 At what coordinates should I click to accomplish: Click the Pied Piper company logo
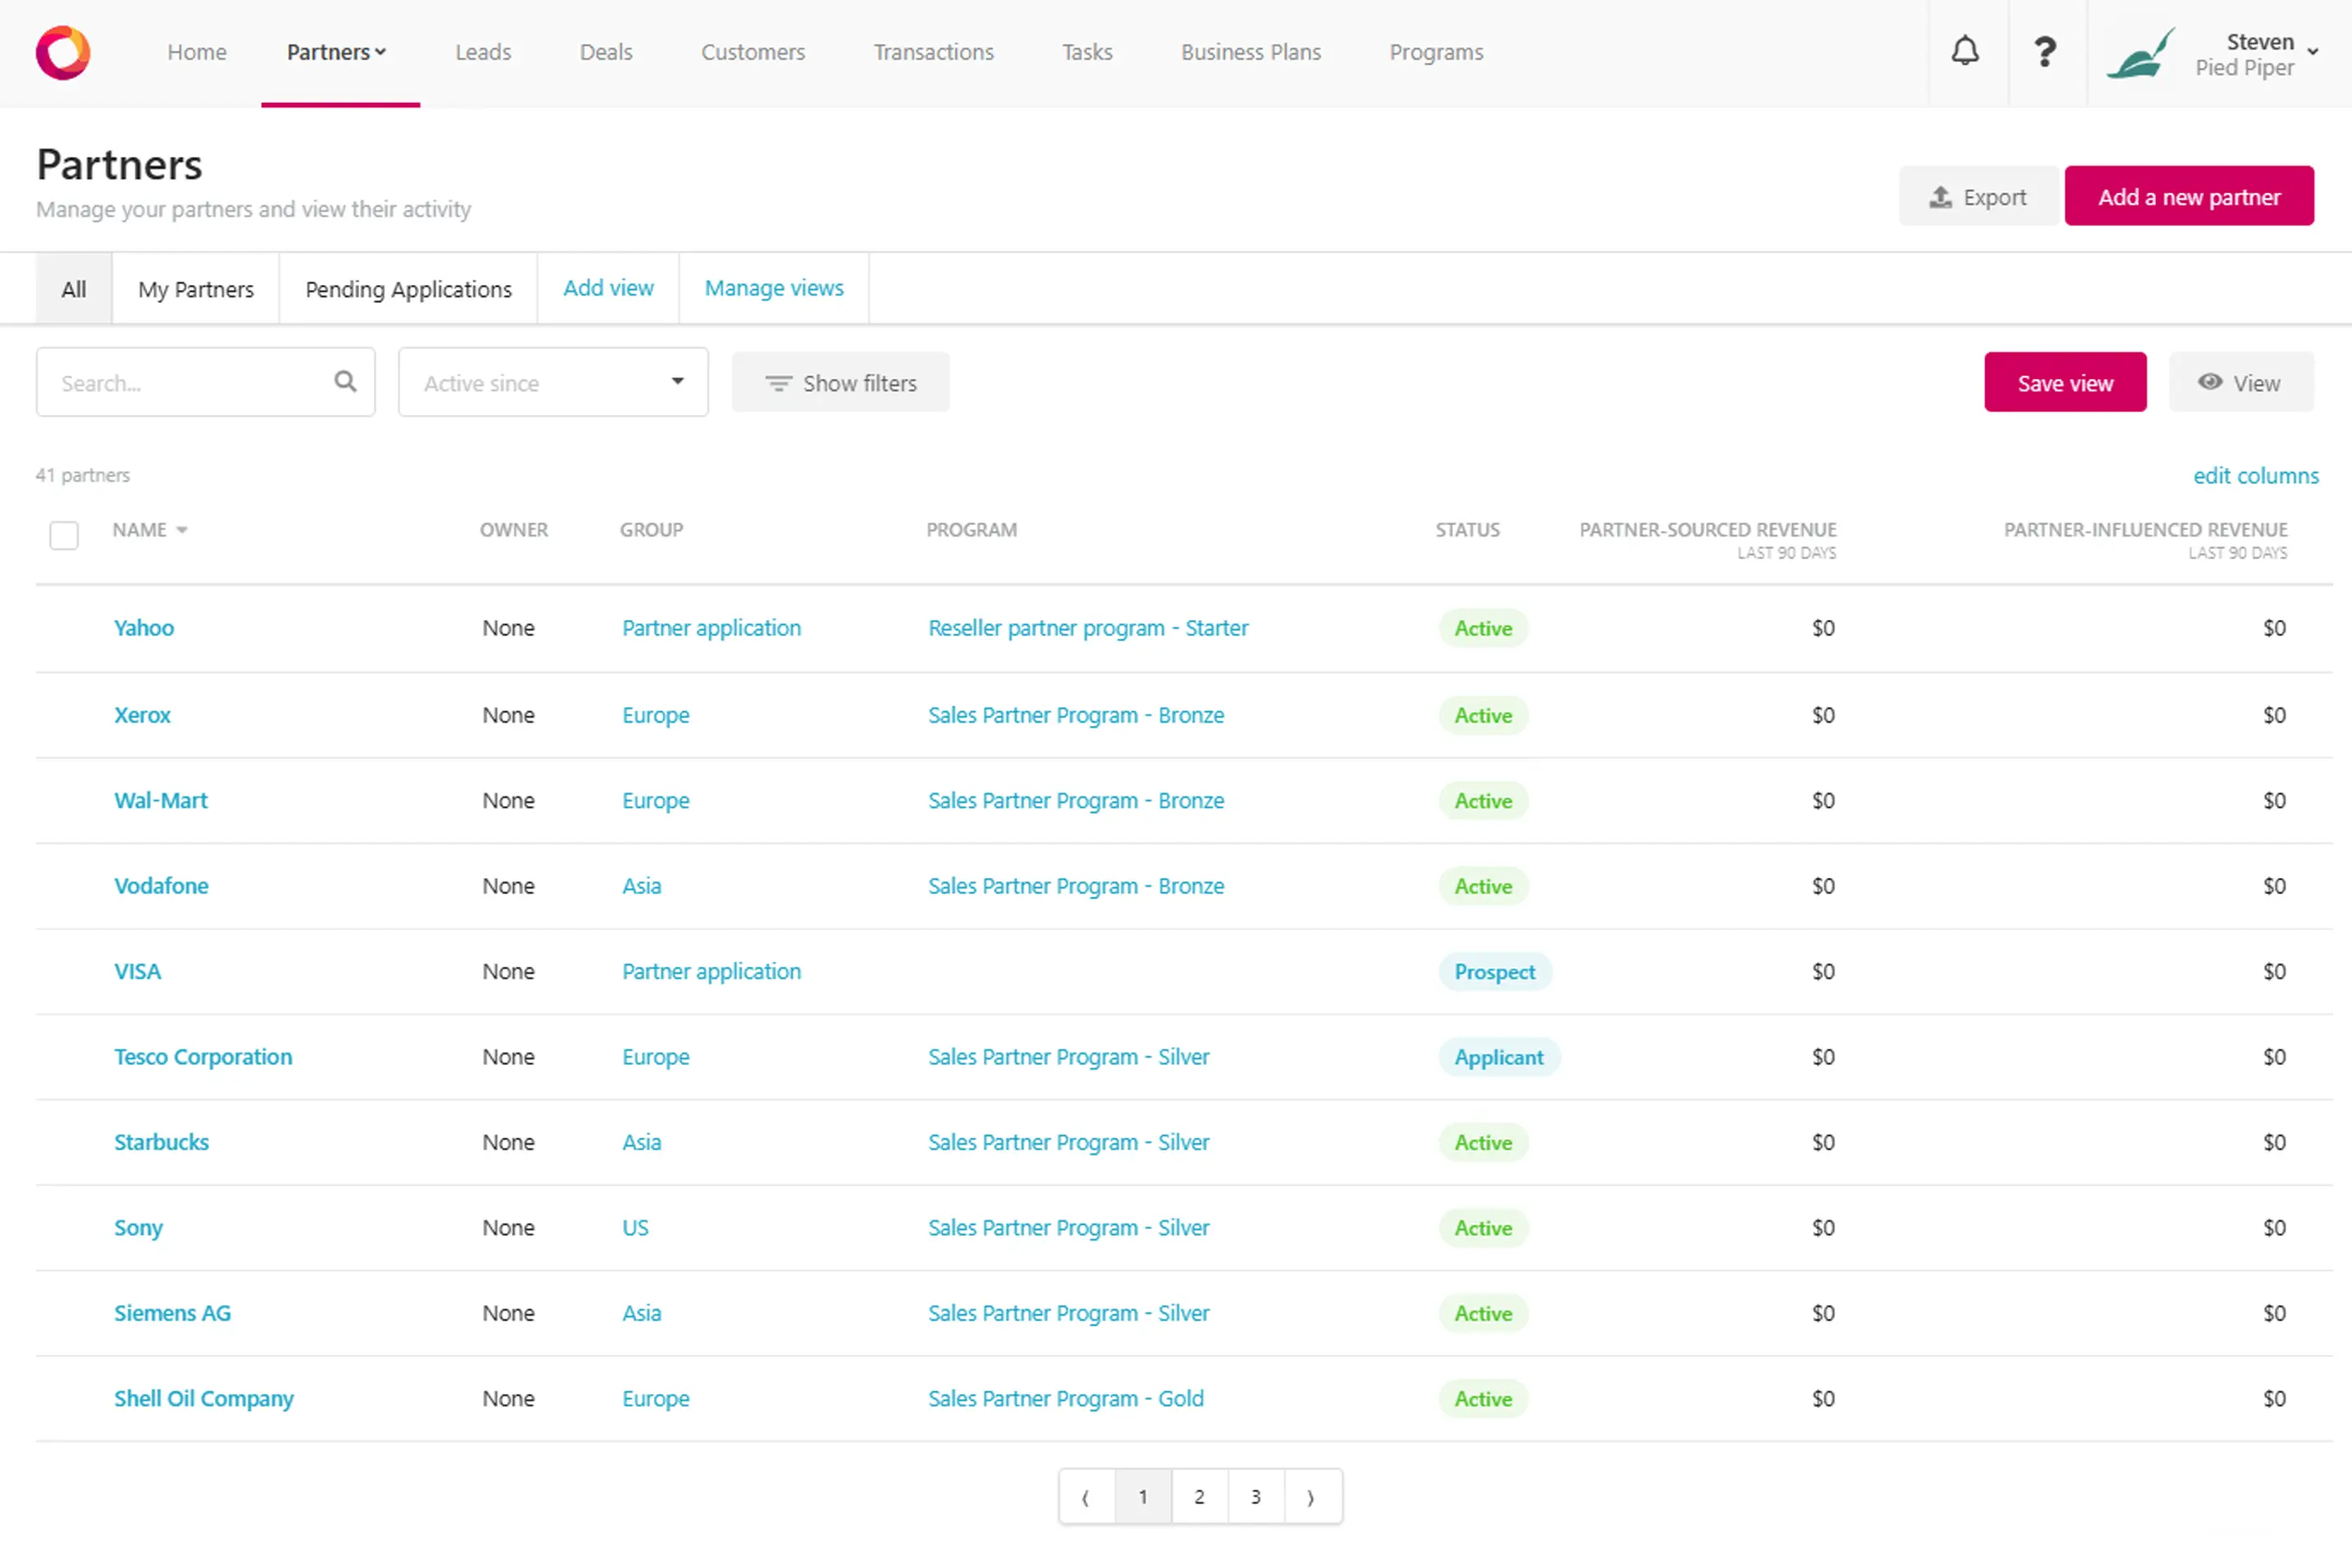(2139, 54)
